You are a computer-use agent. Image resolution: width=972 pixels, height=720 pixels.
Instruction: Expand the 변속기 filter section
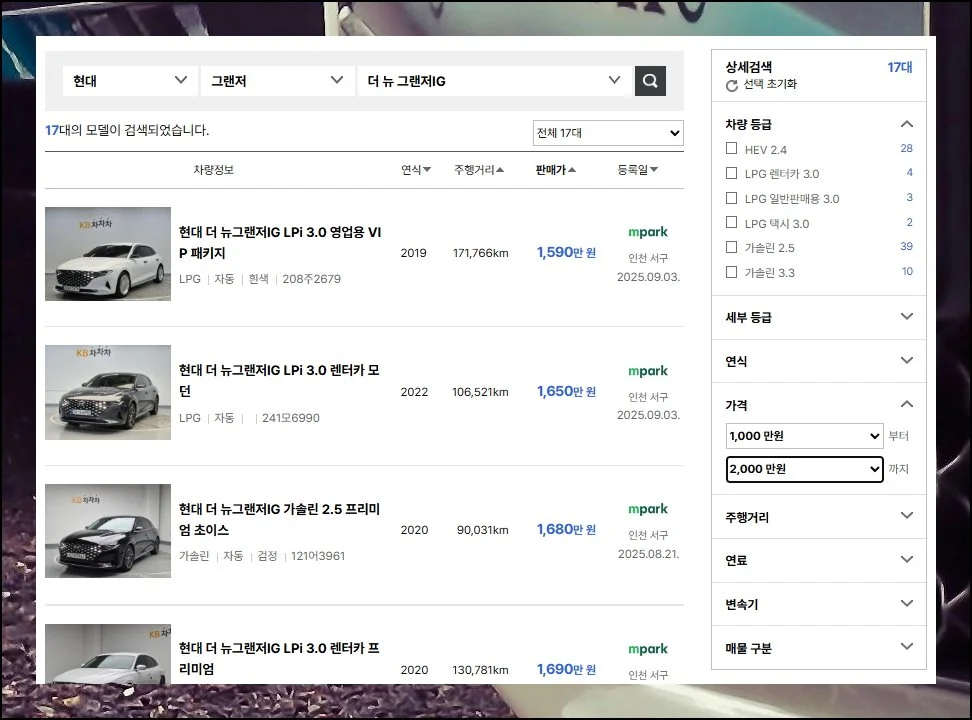(x=906, y=603)
